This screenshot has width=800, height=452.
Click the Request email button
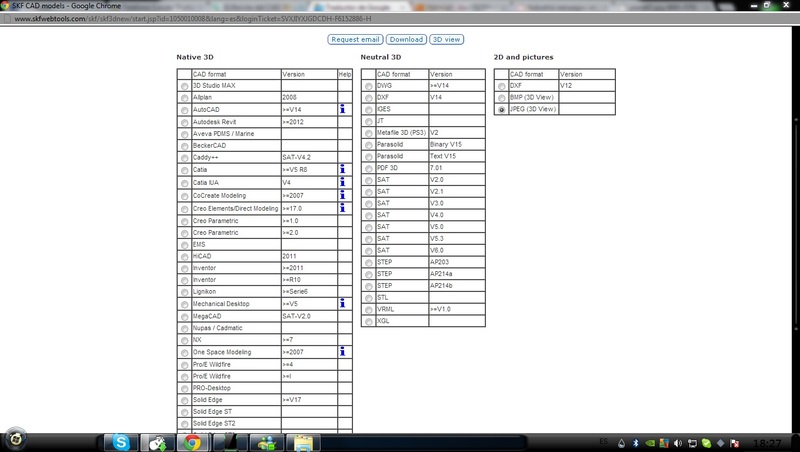pyautogui.click(x=355, y=39)
